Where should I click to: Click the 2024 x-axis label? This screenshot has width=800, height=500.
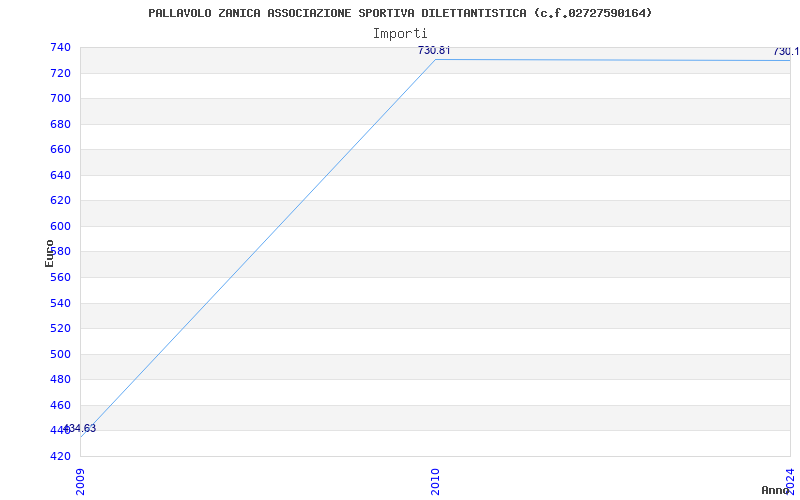pyautogui.click(x=790, y=481)
